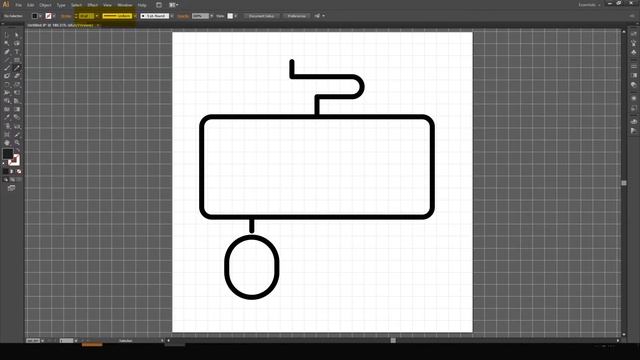
Task: Set paint type to Color
Action: click(x=6, y=171)
